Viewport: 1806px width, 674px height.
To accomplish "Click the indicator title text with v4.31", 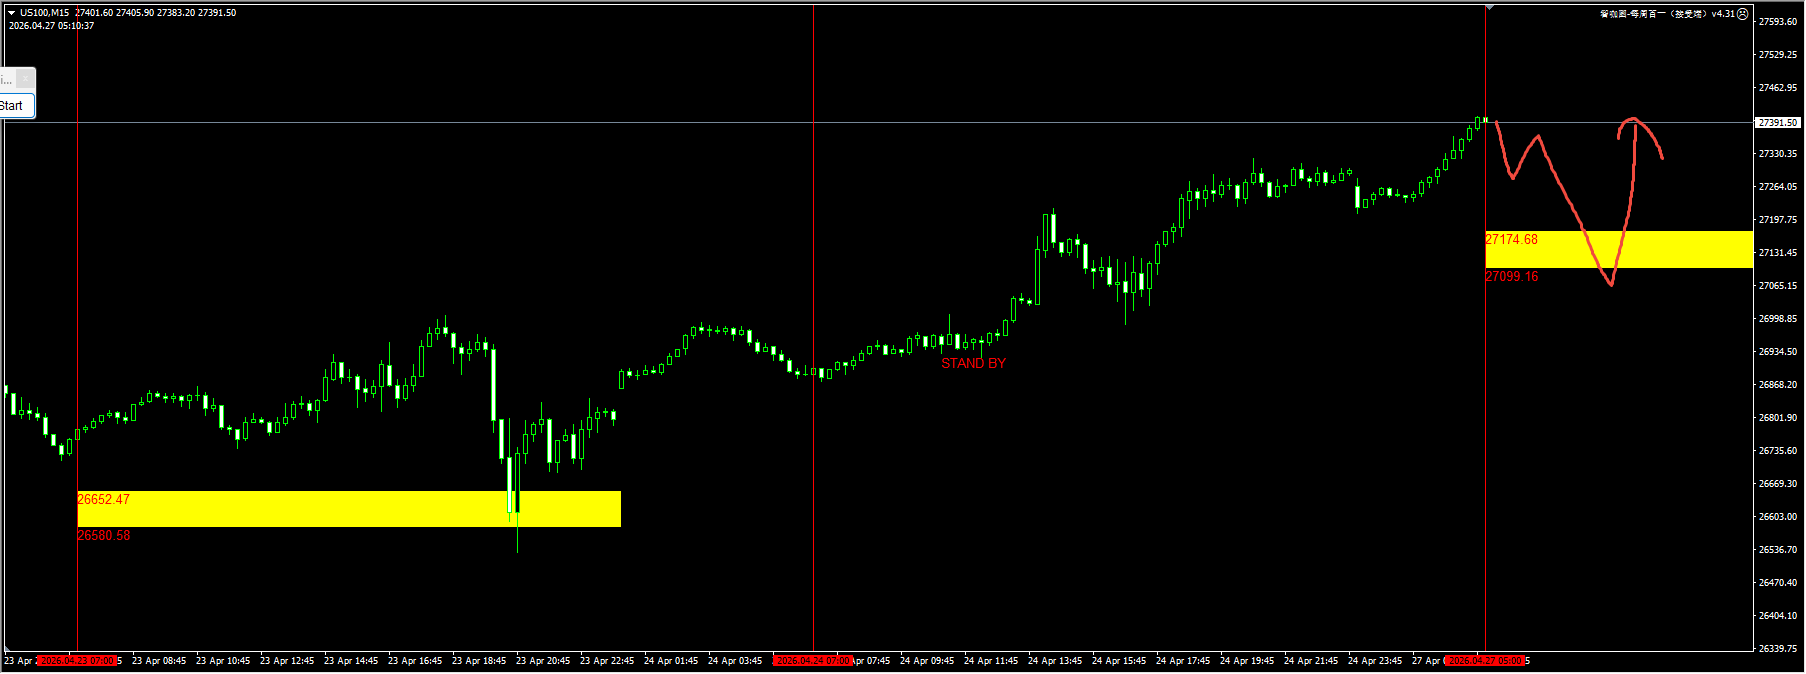I will pos(1667,14).
